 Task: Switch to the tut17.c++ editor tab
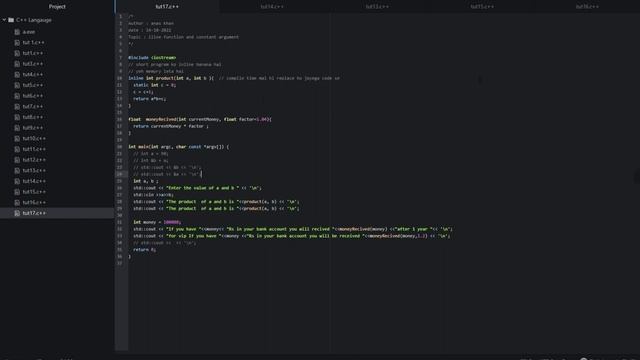click(167, 7)
